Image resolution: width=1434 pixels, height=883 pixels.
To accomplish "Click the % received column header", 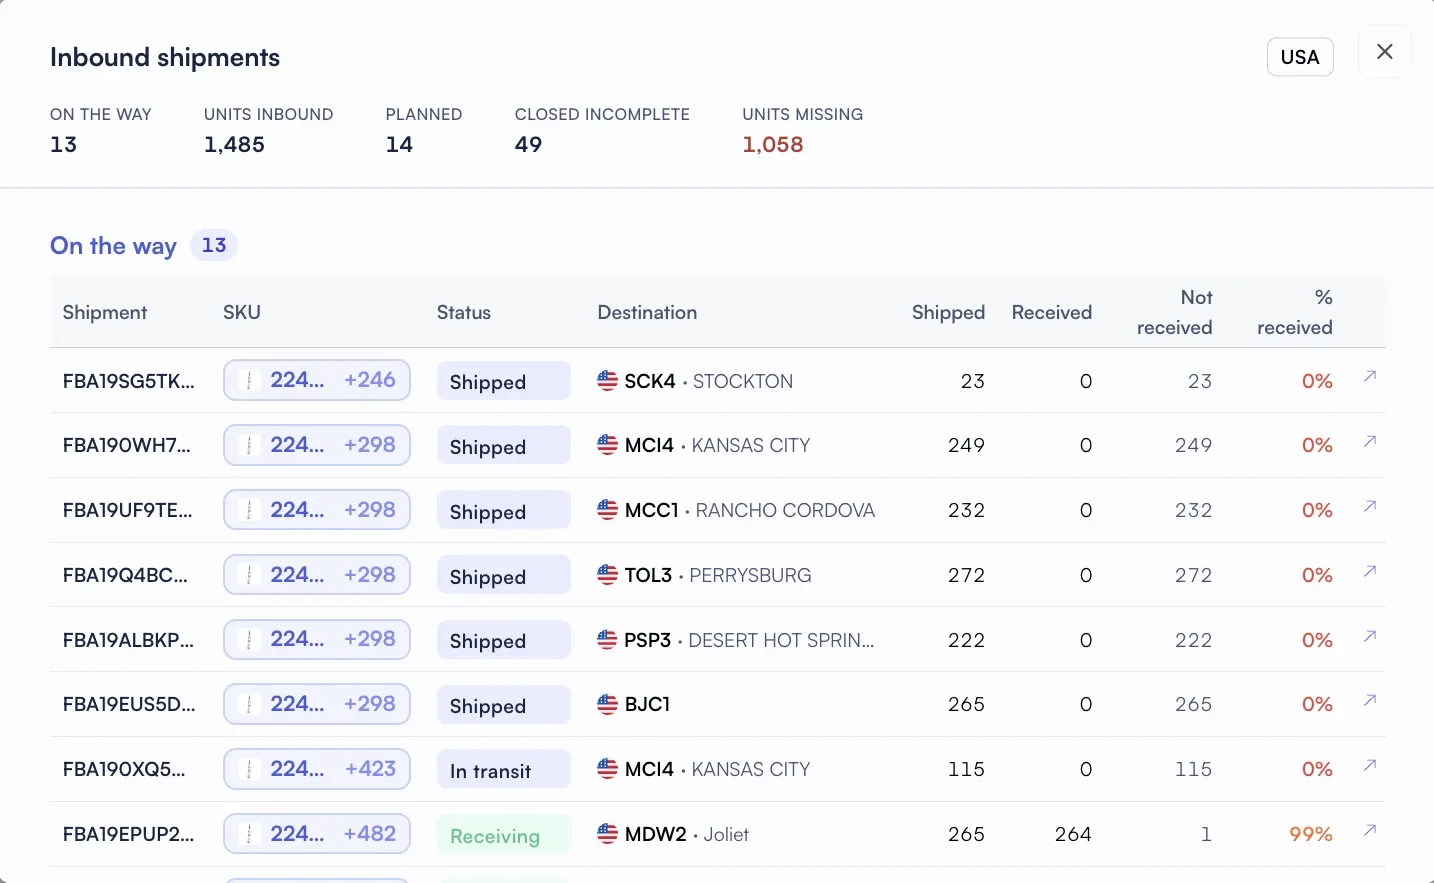I will point(1295,312).
